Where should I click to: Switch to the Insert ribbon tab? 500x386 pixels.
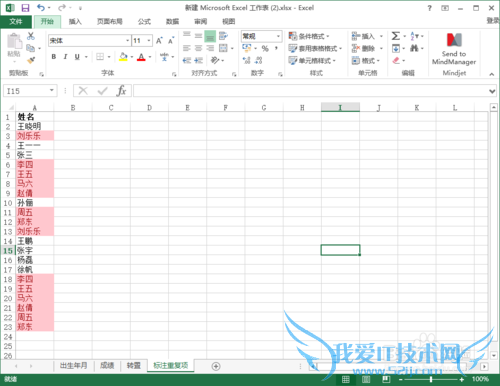(x=75, y=22)
